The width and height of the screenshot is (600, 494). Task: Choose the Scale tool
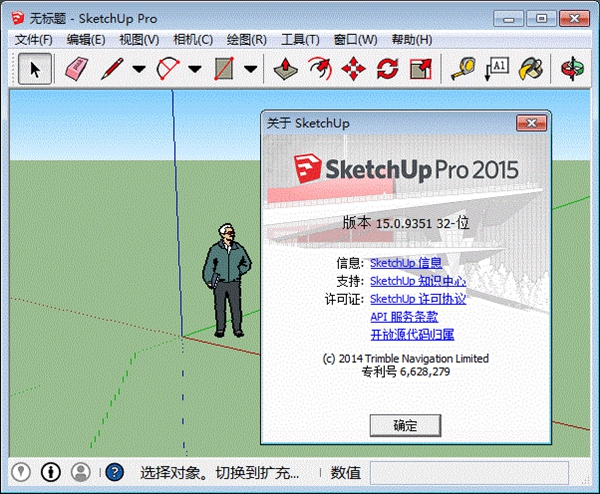(x=421, y=68)
